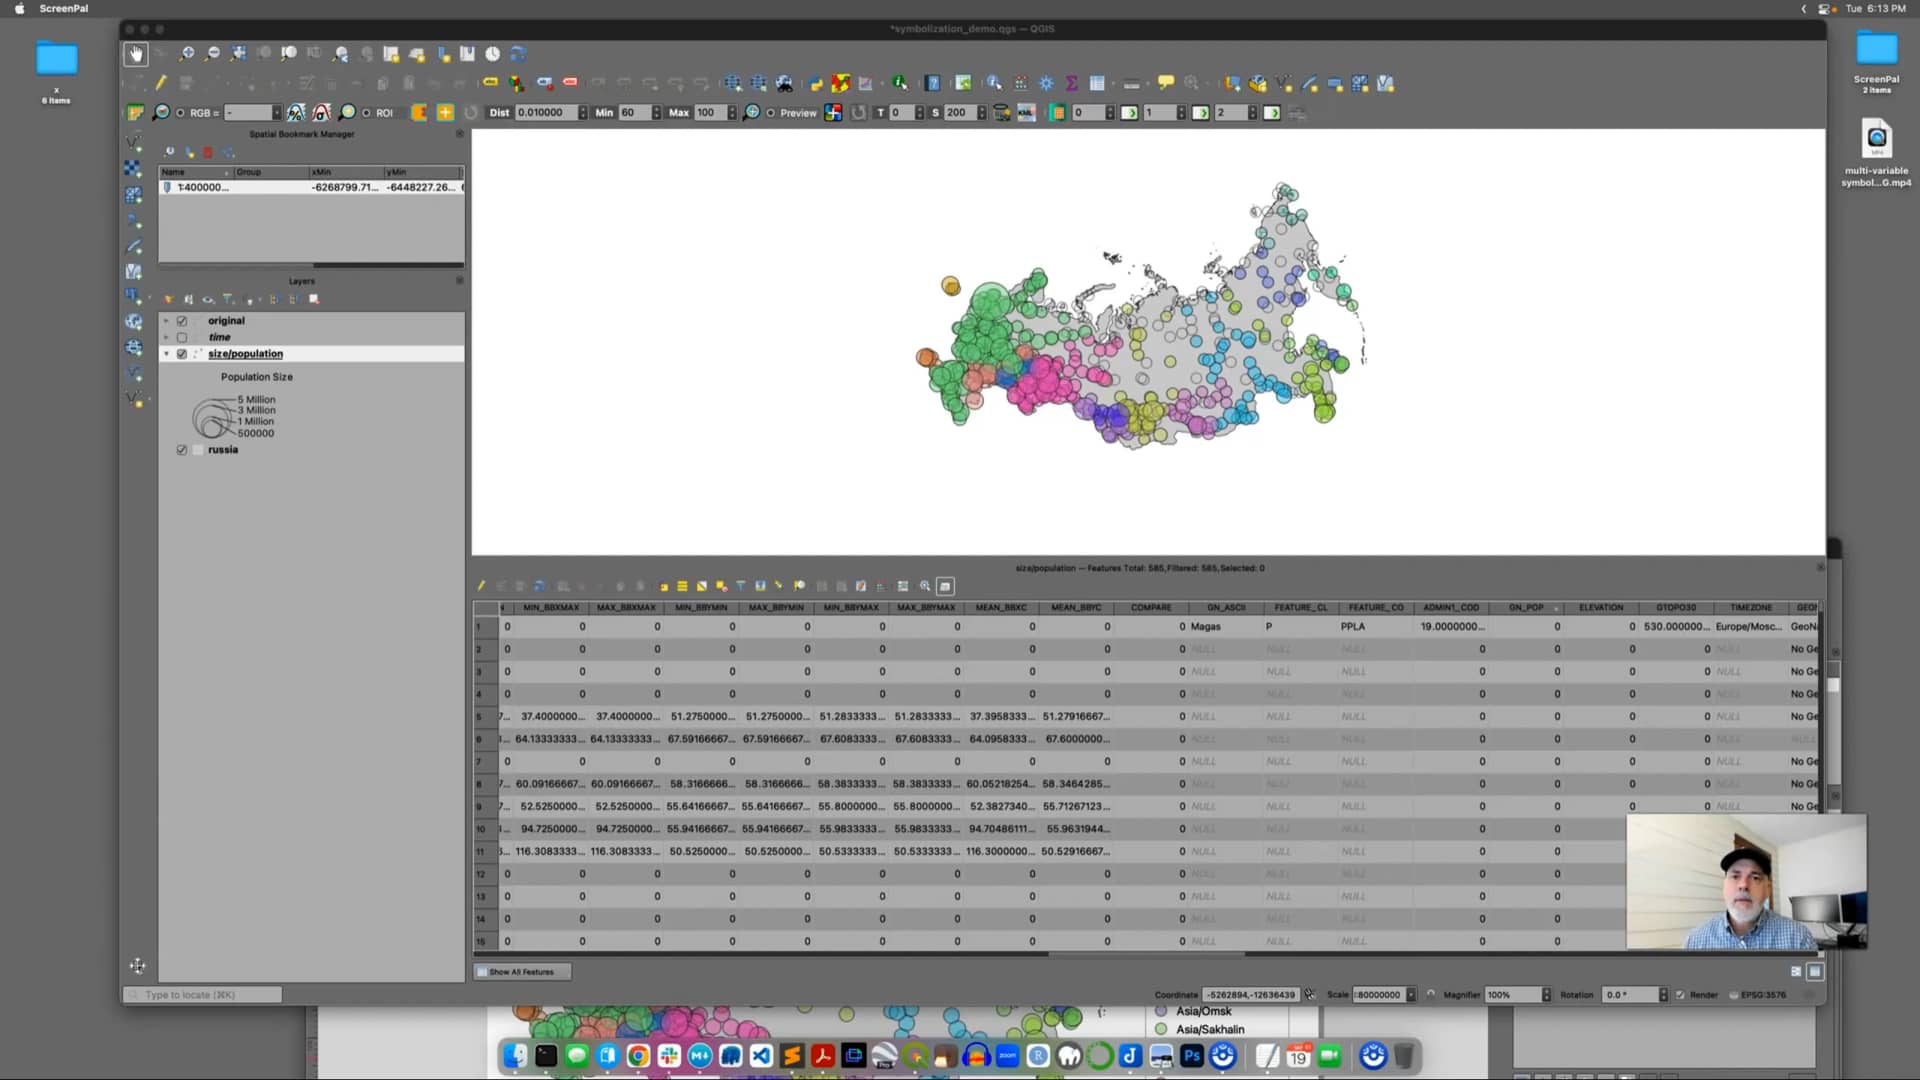Collapse the size/population layer legend
The width and height of the screenshot is (1920, 1080).
166,354
